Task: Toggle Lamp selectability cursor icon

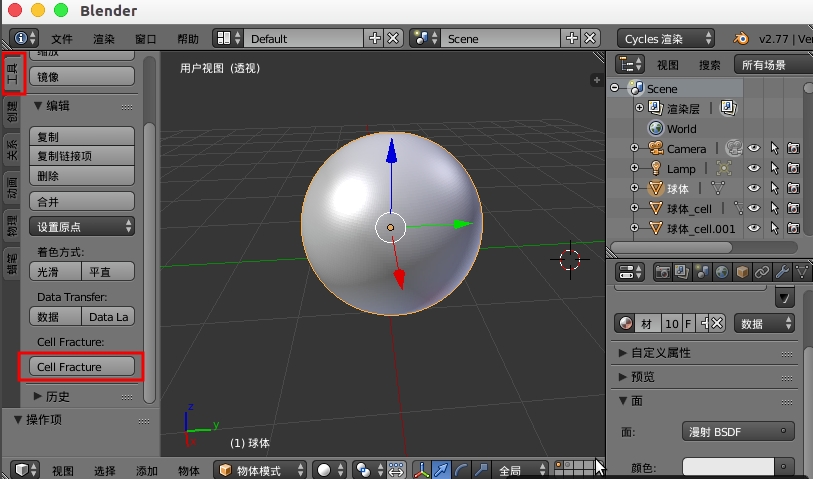Action: pos(774,169)
